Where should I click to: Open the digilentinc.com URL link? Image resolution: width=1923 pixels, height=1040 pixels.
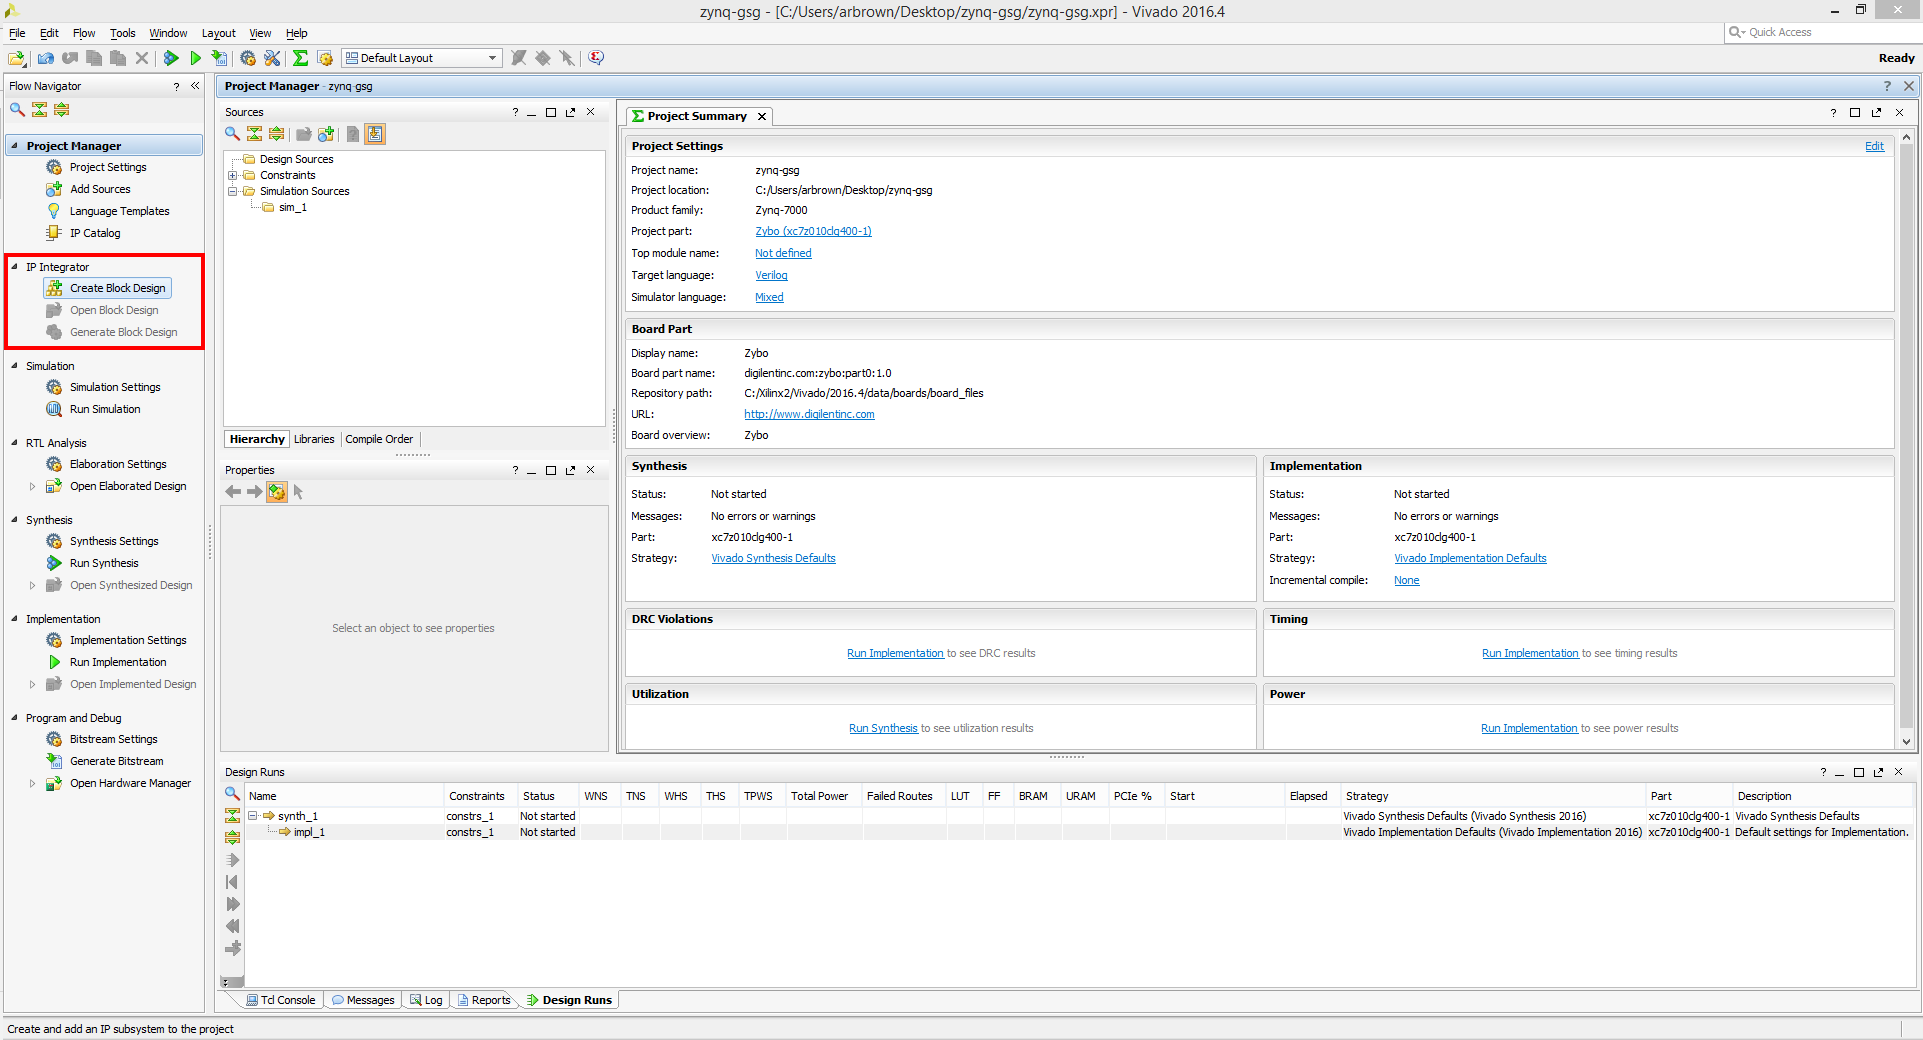pos(809,415)
